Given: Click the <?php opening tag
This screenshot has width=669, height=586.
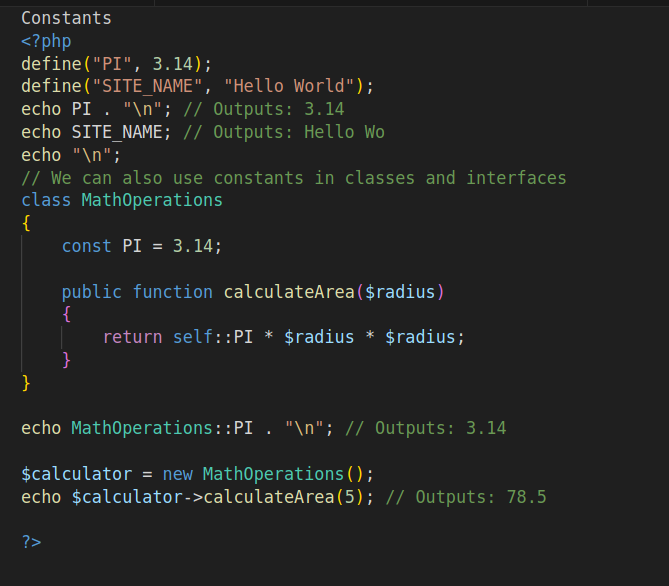Looking at the screenshot, I should tap(46, 41).
